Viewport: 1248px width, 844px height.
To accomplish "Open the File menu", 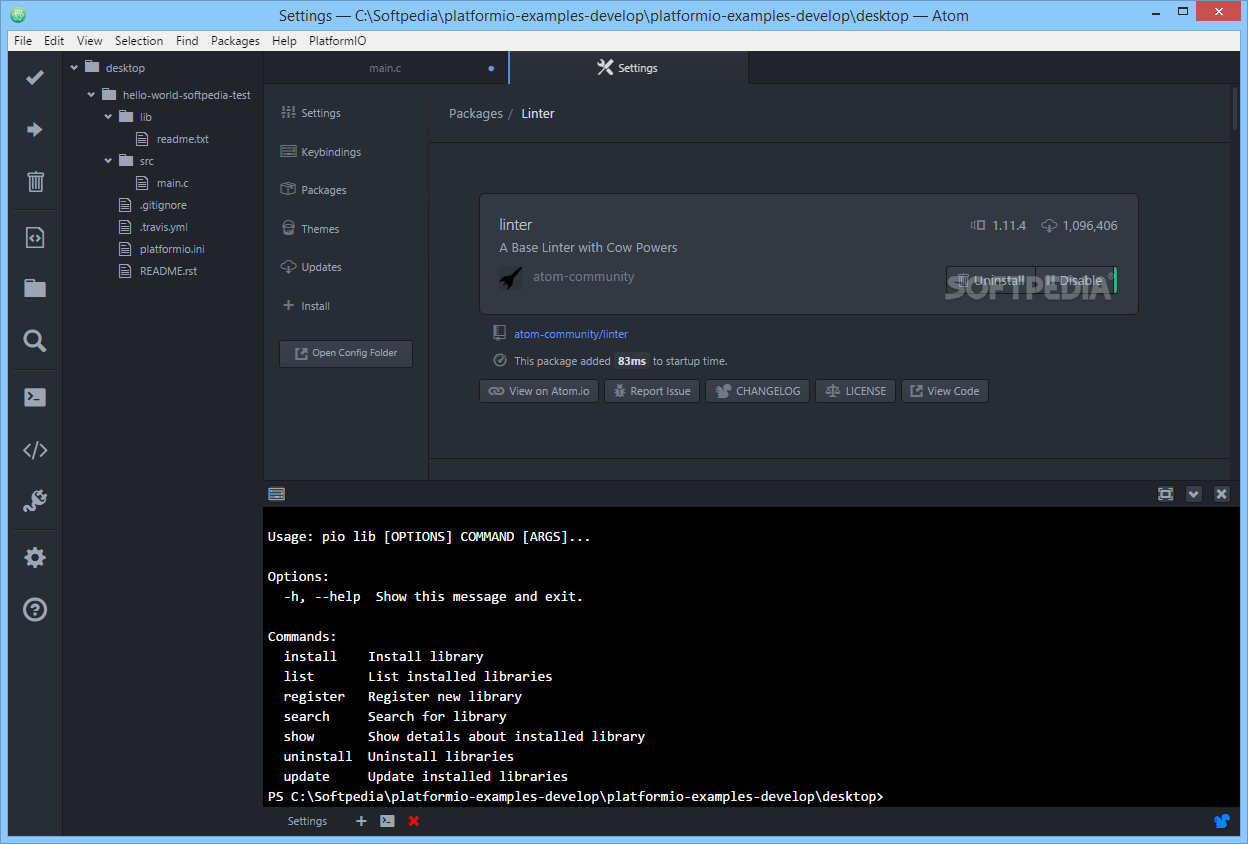I will tap(23, 41).
